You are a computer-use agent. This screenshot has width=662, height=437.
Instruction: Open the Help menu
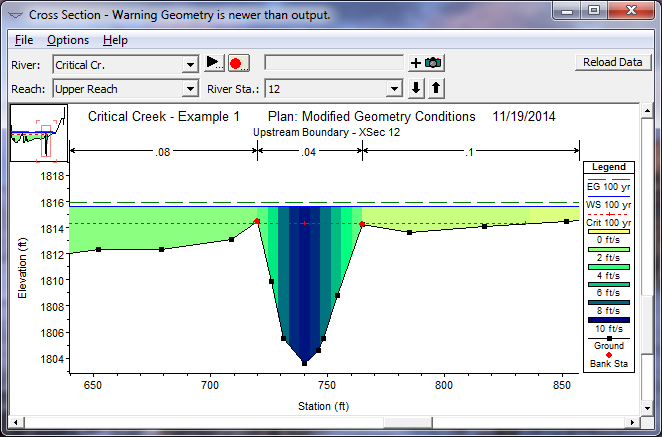[x=115, y=40]
